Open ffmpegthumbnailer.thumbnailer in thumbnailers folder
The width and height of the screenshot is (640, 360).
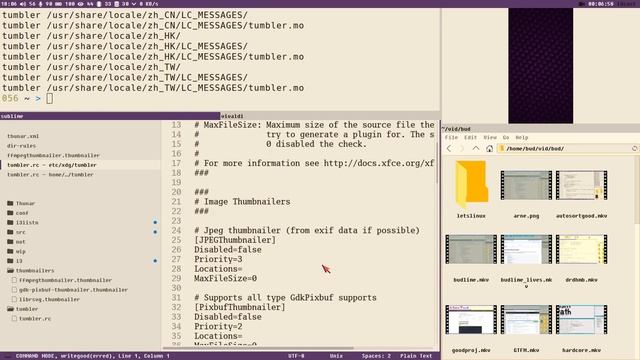(x=65, y=280)
